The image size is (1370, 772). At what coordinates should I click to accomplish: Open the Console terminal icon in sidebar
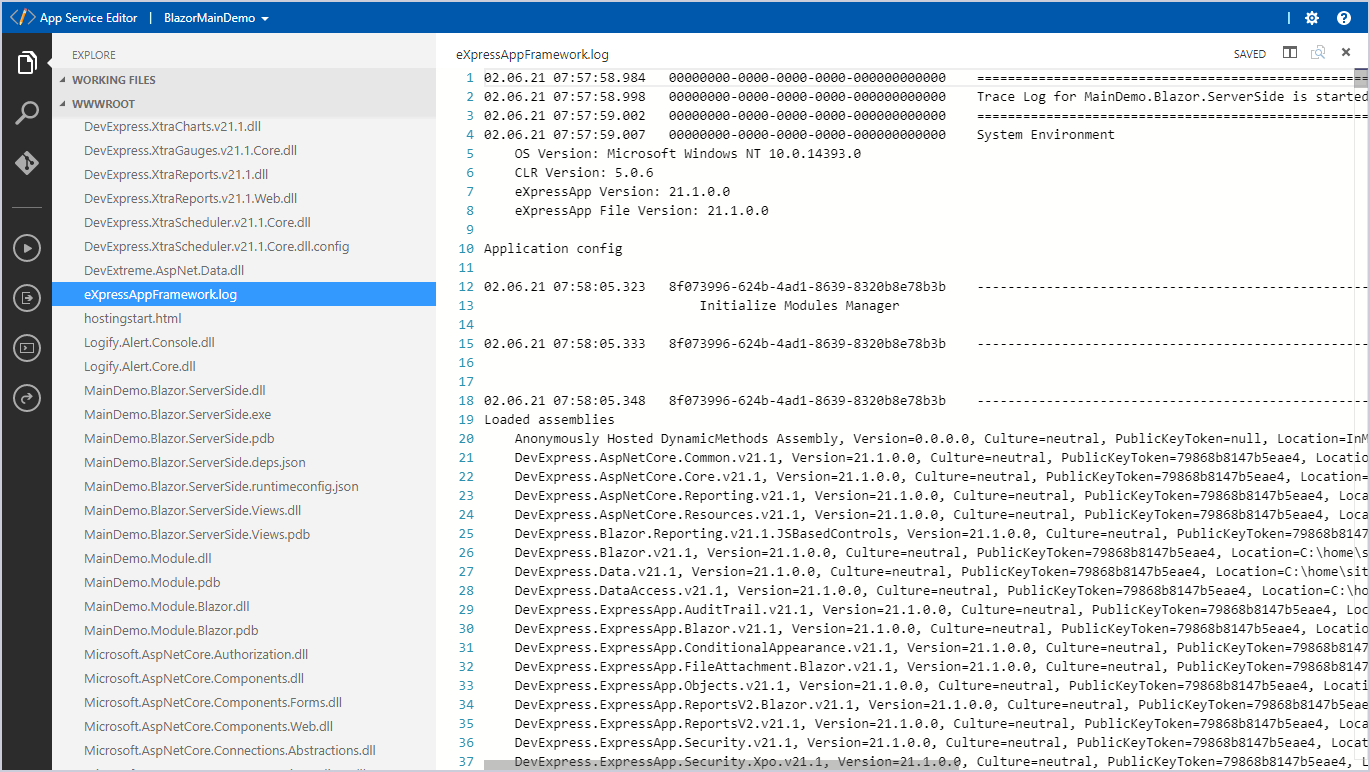coord(27,348)
